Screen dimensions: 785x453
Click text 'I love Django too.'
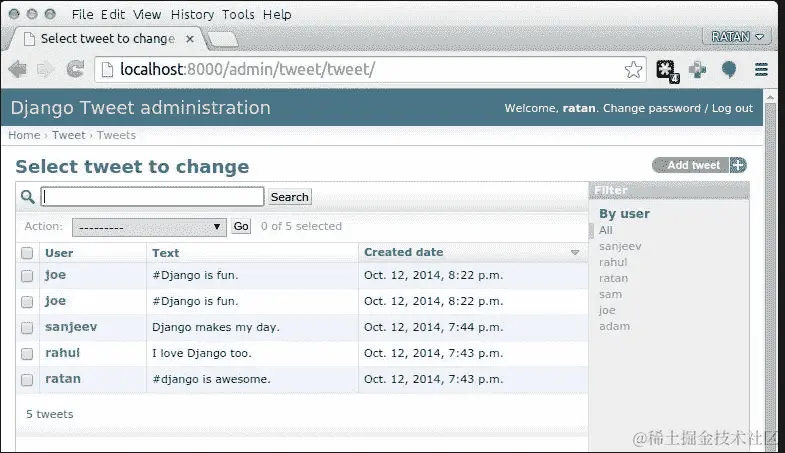pyautogui.click(x=202, y=353)
